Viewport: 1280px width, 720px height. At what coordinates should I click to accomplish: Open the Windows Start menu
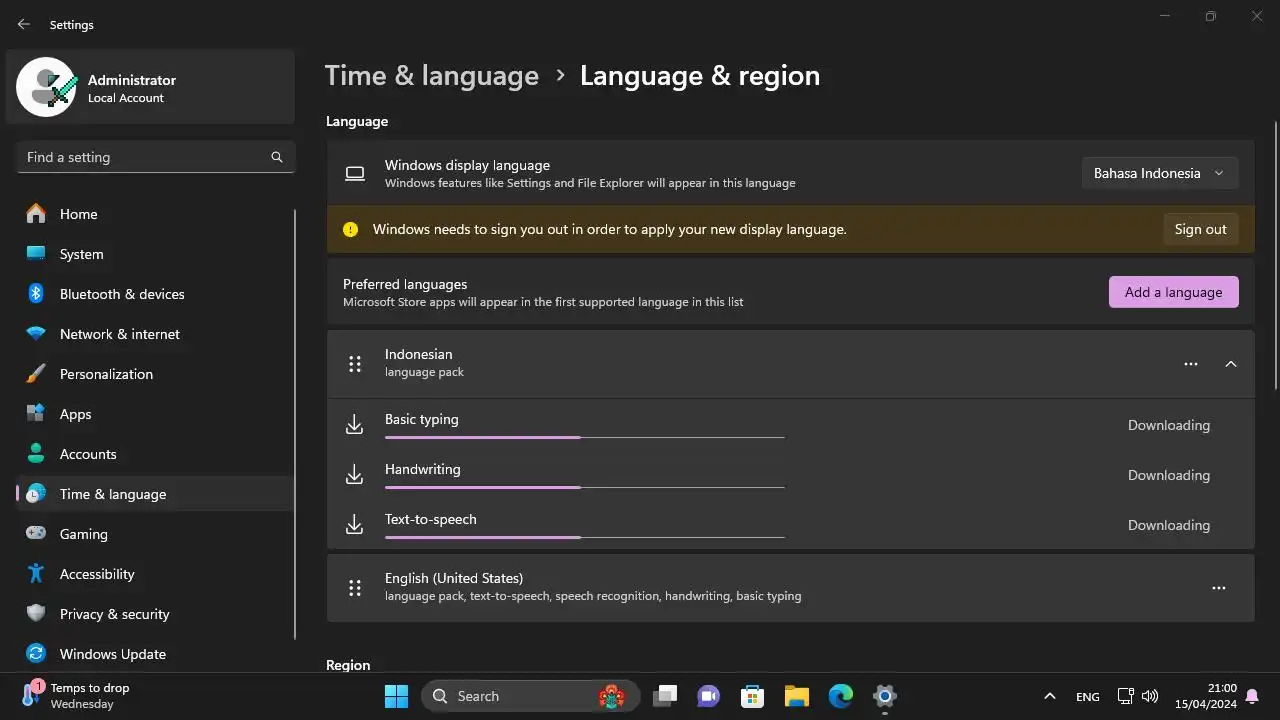pyautogui.click(x=396, y=696)
